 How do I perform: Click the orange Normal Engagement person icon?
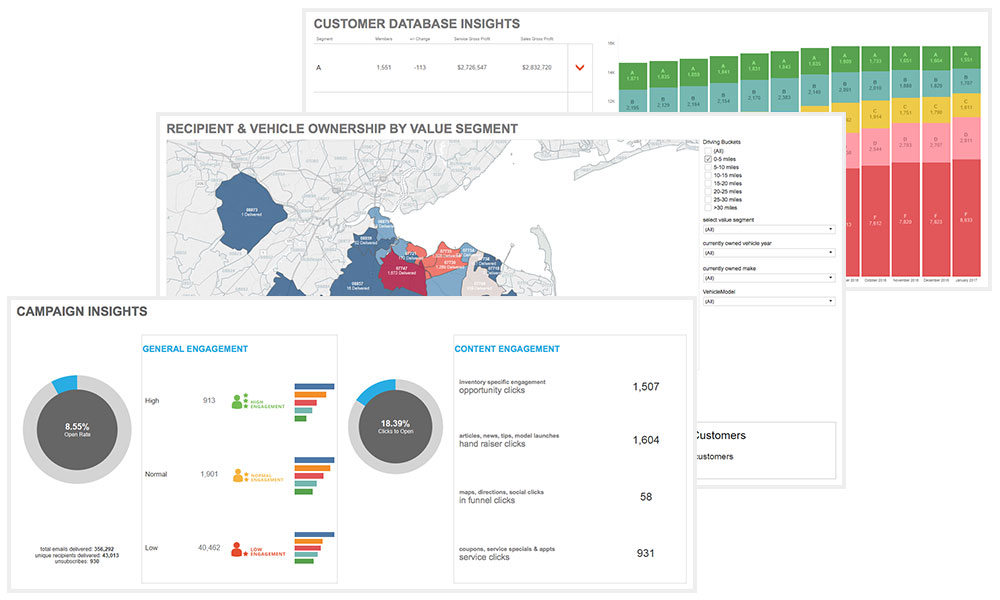click(238, 475)
